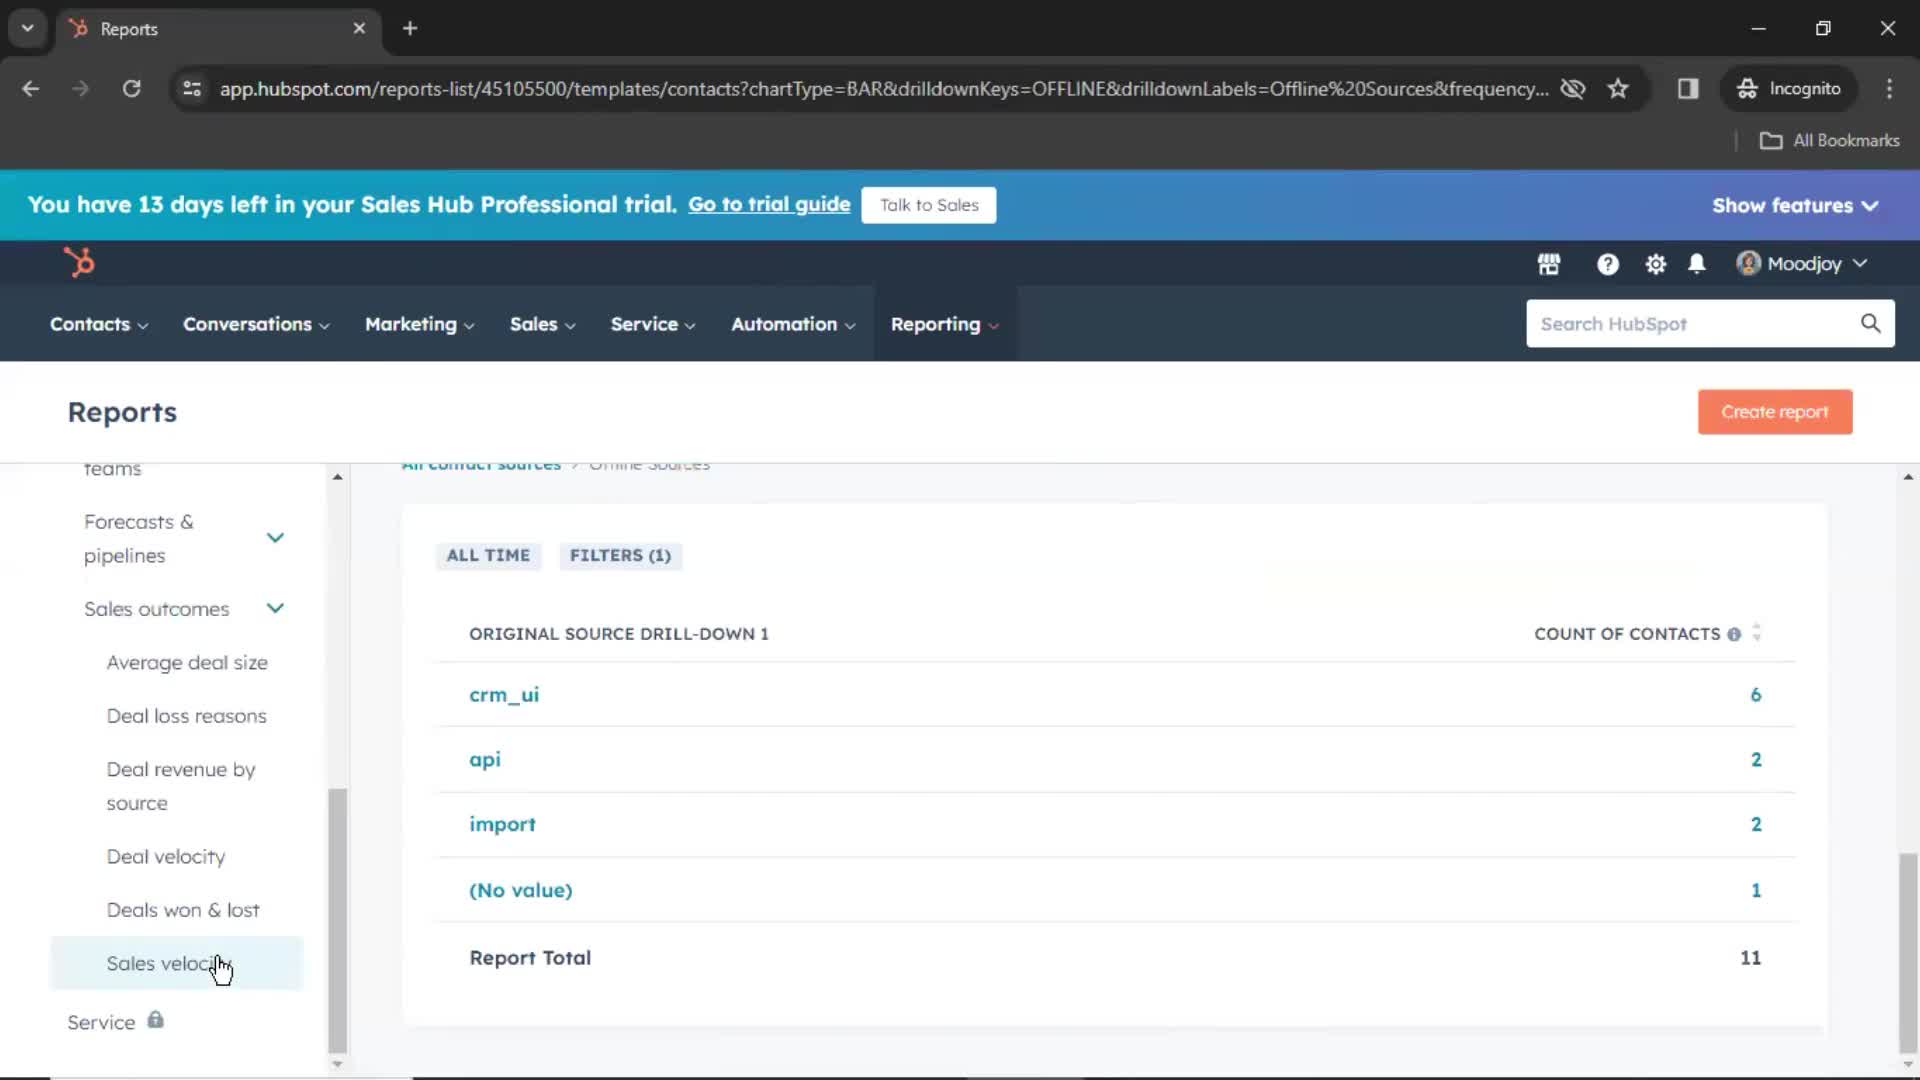1920x1080 pixels.
Task: Click the Create report button
Action: [1775, 411]
